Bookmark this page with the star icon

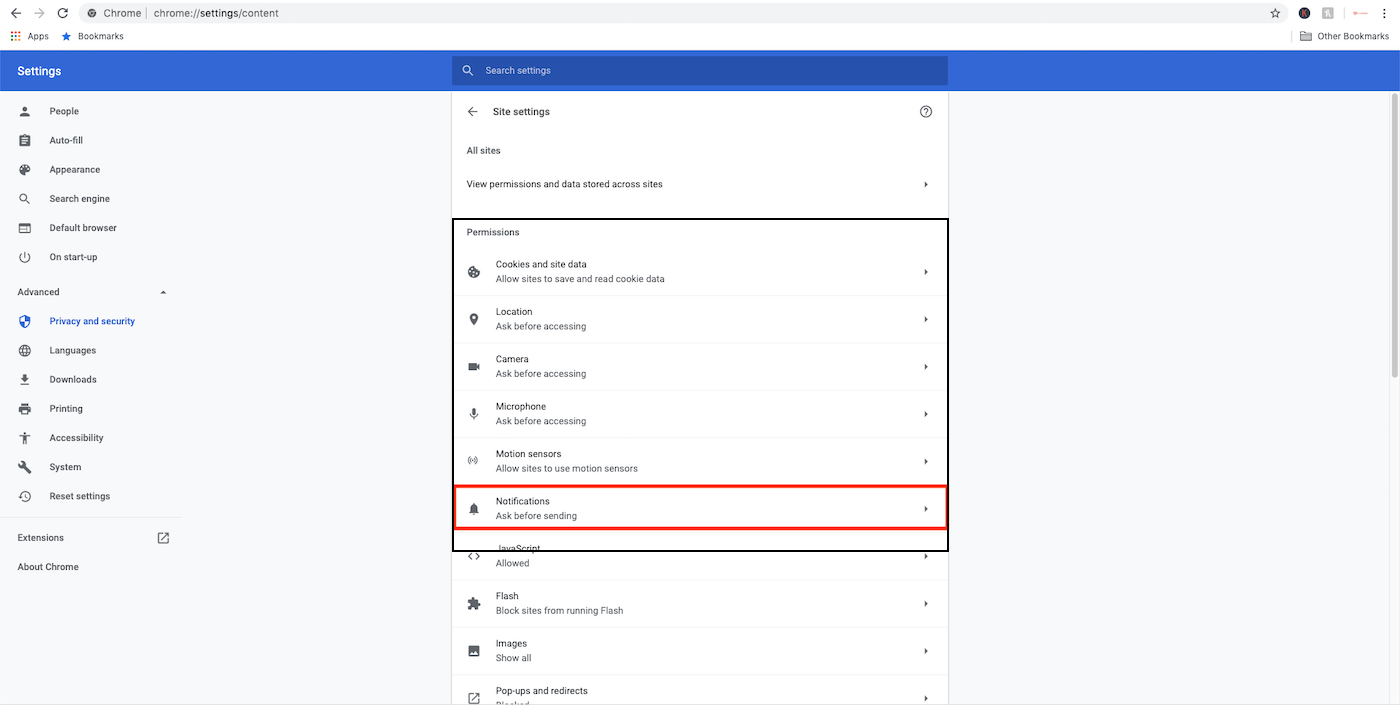click(x=1275, y=13)
